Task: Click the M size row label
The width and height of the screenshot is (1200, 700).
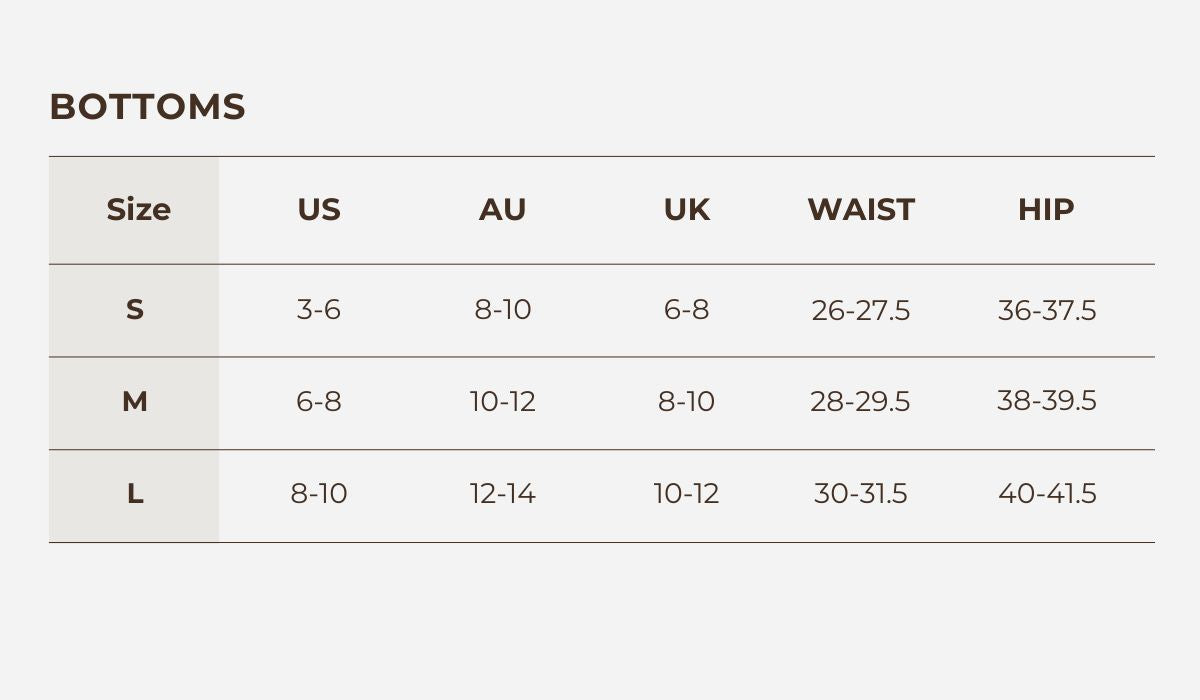Action: tap(135, 402)
